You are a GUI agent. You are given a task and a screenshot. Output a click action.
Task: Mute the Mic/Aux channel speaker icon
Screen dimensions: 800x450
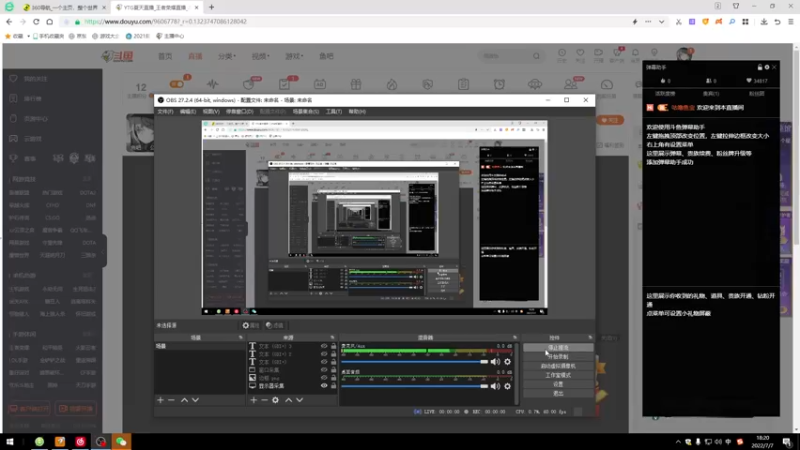(495, 362)
